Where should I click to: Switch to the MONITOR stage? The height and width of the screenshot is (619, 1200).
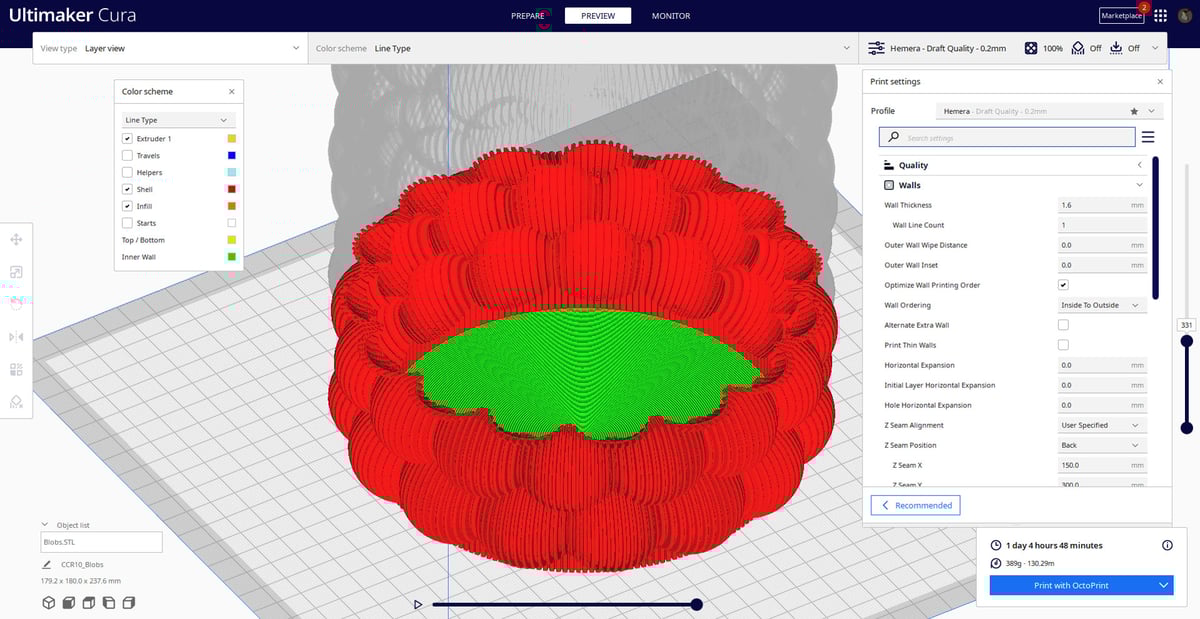pyautogui.click(x=671, y=16)
